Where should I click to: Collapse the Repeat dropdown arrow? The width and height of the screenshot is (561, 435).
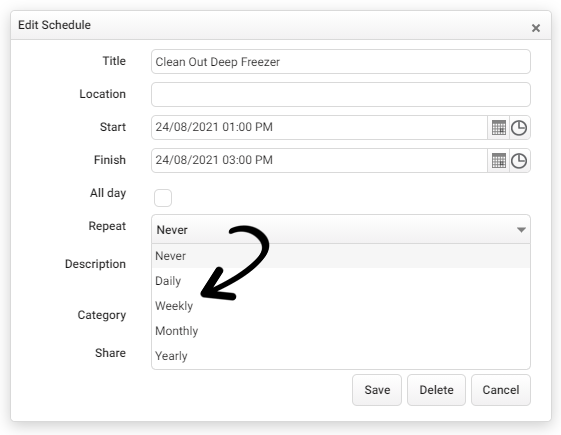click(x=521, y=230)
